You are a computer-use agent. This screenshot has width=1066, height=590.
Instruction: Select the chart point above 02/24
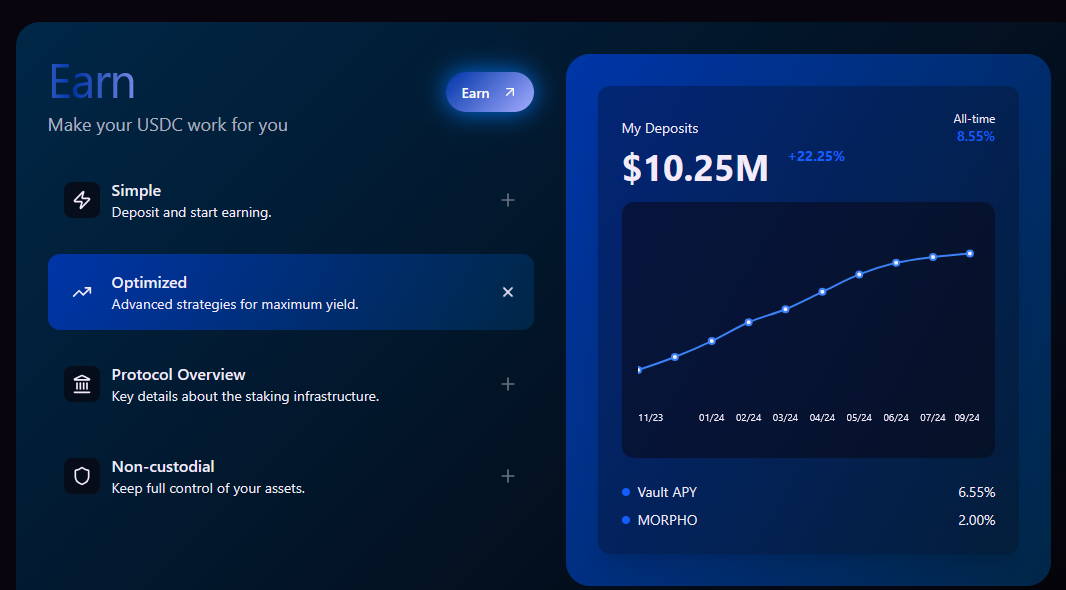click(x=749, y=322)
